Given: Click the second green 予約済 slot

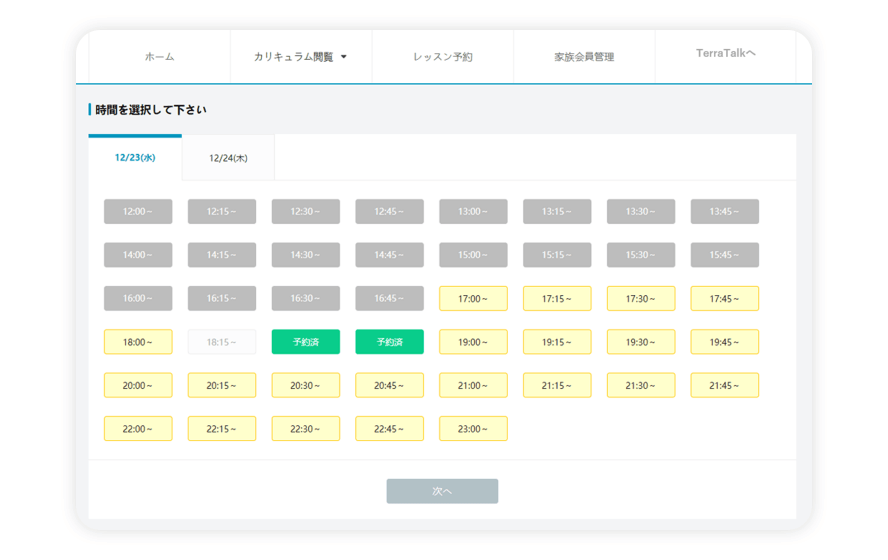Looking at the screenshot, I should [x=389, y=342].
